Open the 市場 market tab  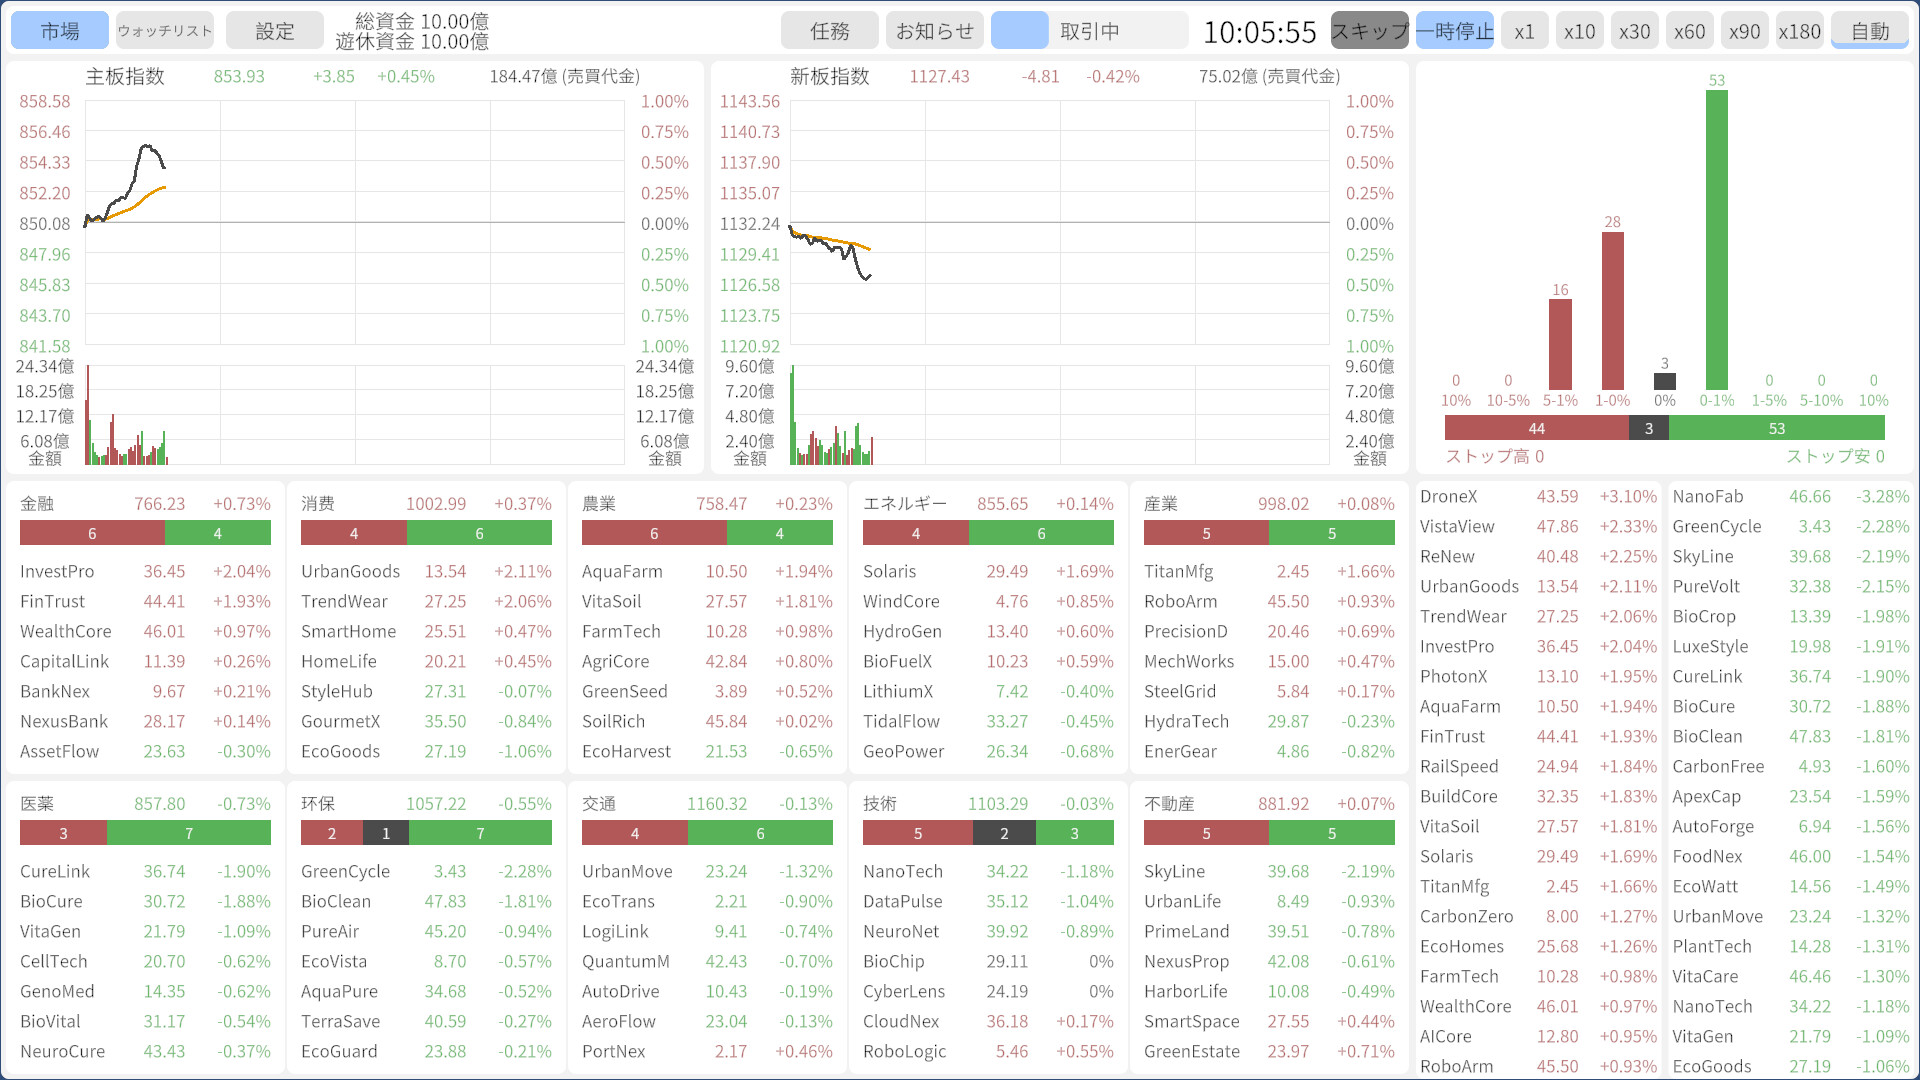[x=60, y=31]
